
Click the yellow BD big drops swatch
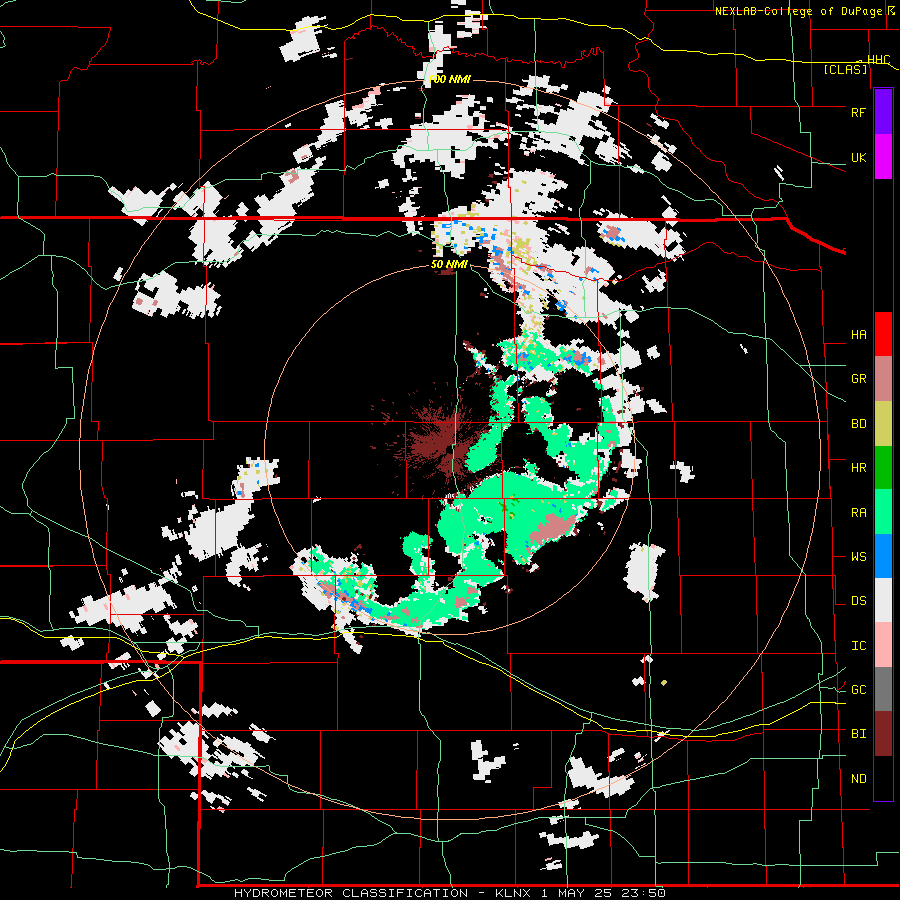coord(883,424)
